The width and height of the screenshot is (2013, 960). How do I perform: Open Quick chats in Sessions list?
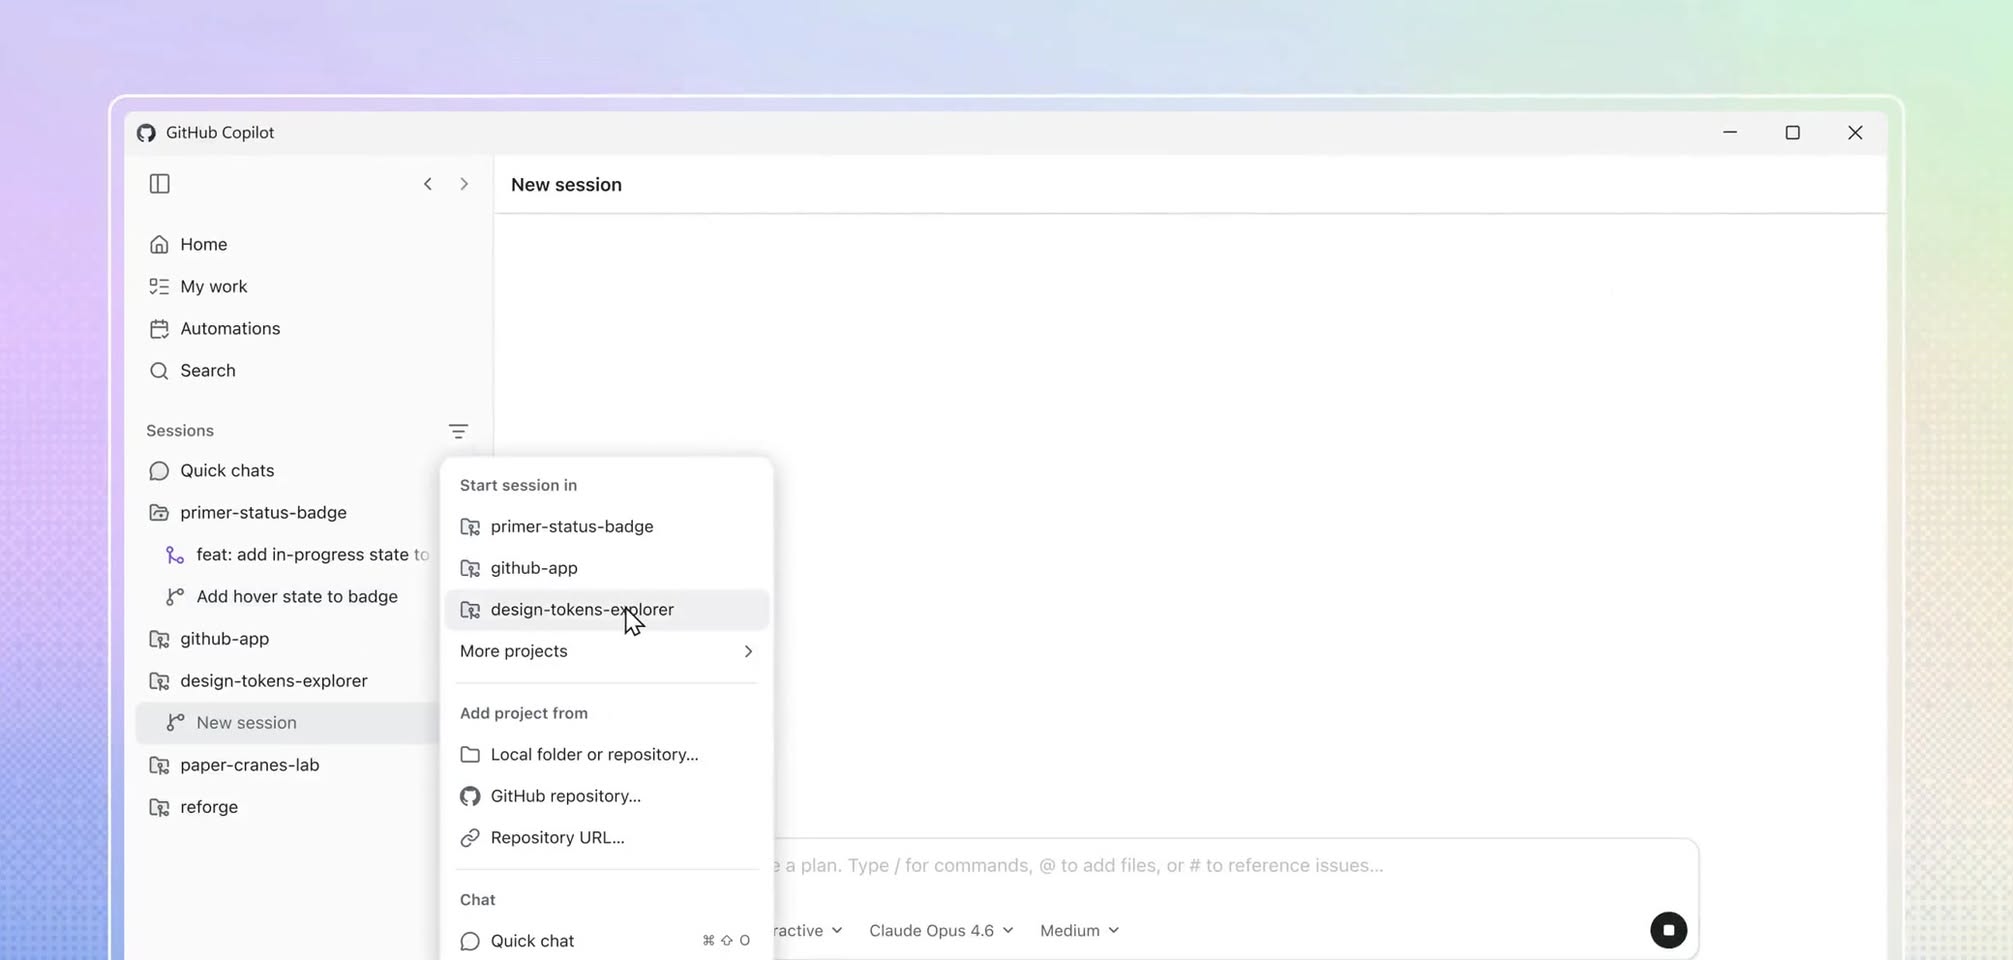pos(288,470)
